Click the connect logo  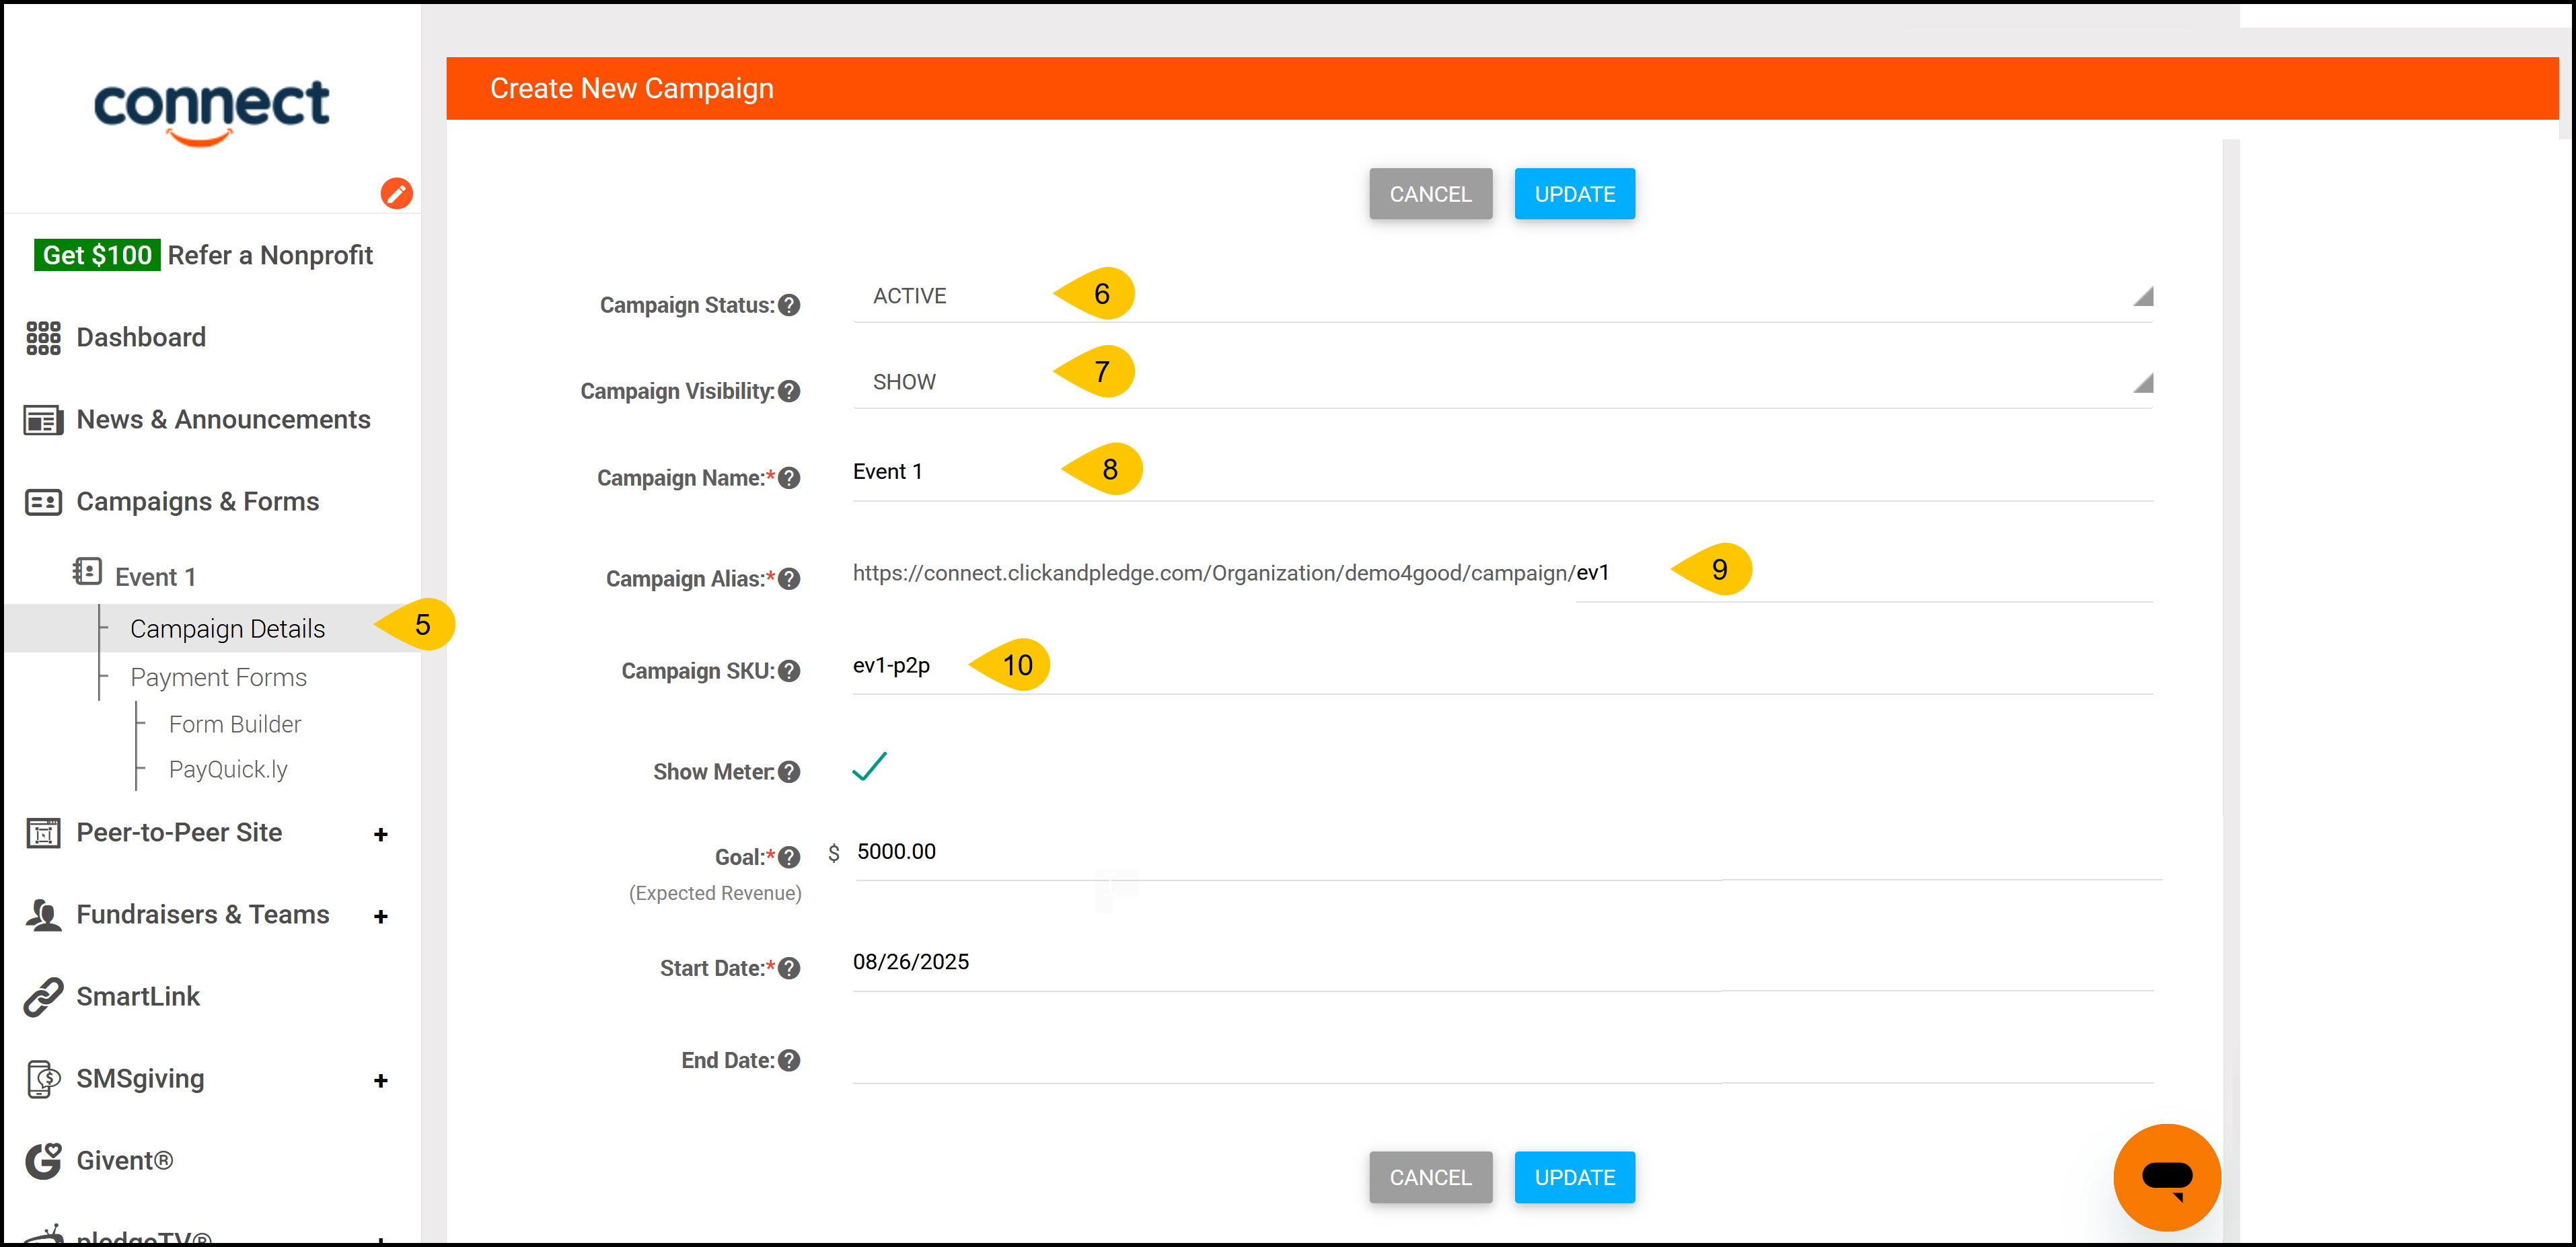(211, 112)
